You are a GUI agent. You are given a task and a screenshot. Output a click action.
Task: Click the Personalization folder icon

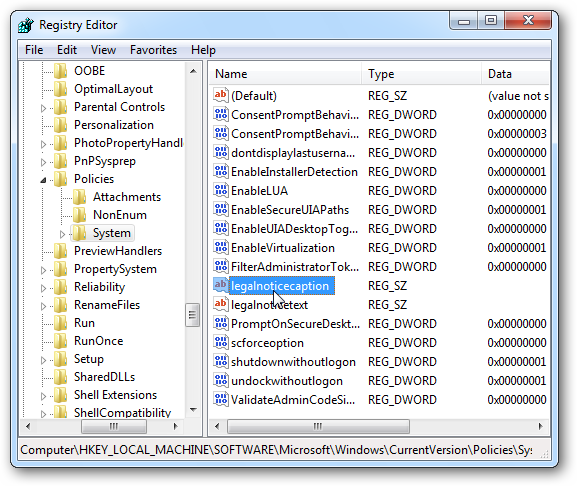coord(60,125)
